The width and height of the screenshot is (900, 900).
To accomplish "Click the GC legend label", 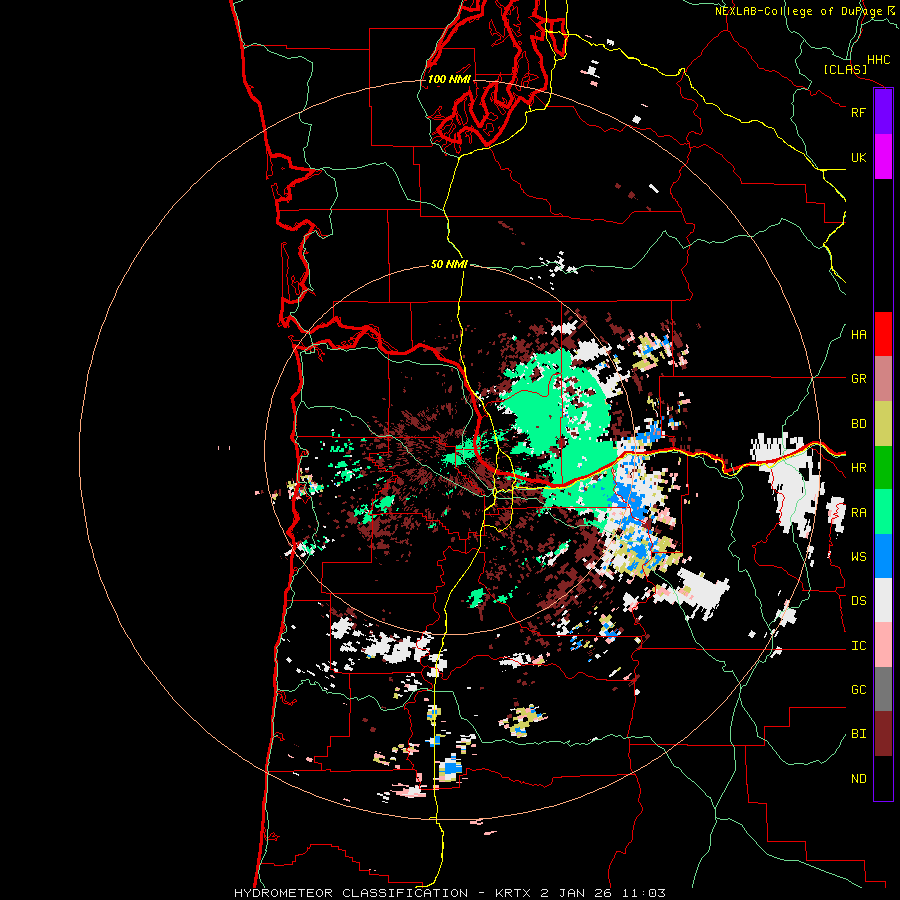I will click(x=858, y=690).
